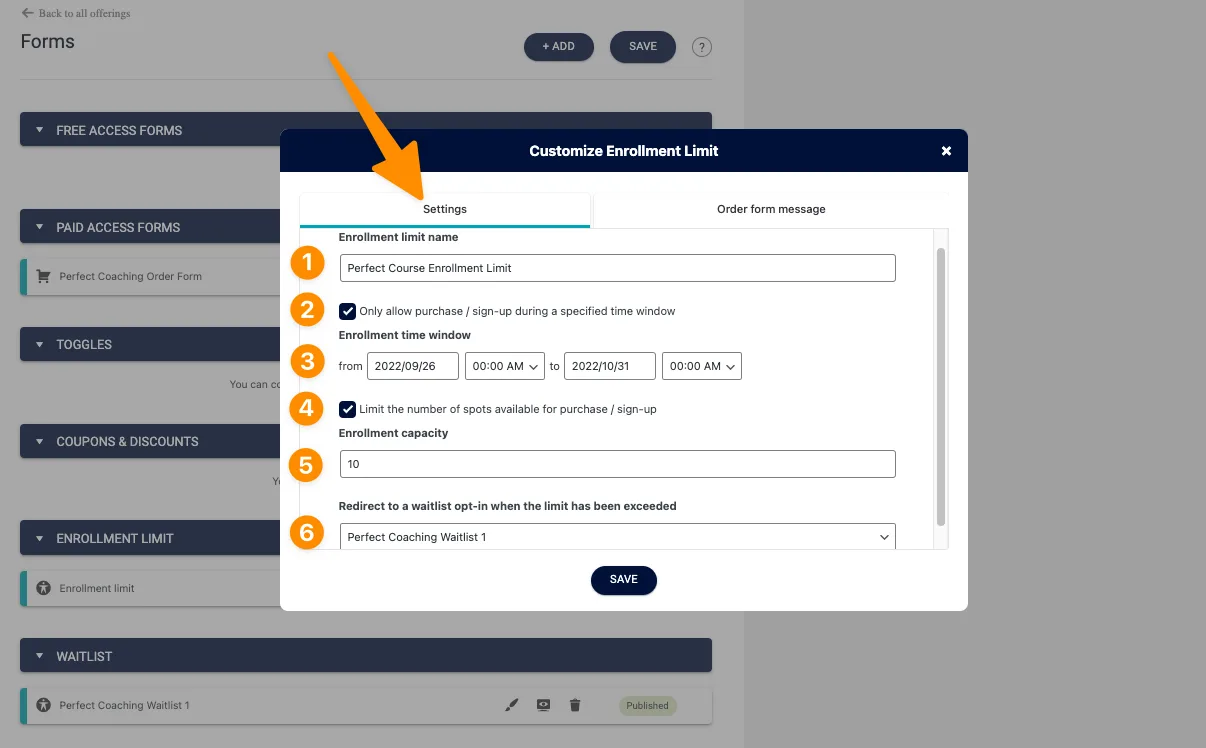Preview Perfect Coaching Waitlist 1 with the eye icon
The image size is (1206, 748).
click(x=543, y=705)
